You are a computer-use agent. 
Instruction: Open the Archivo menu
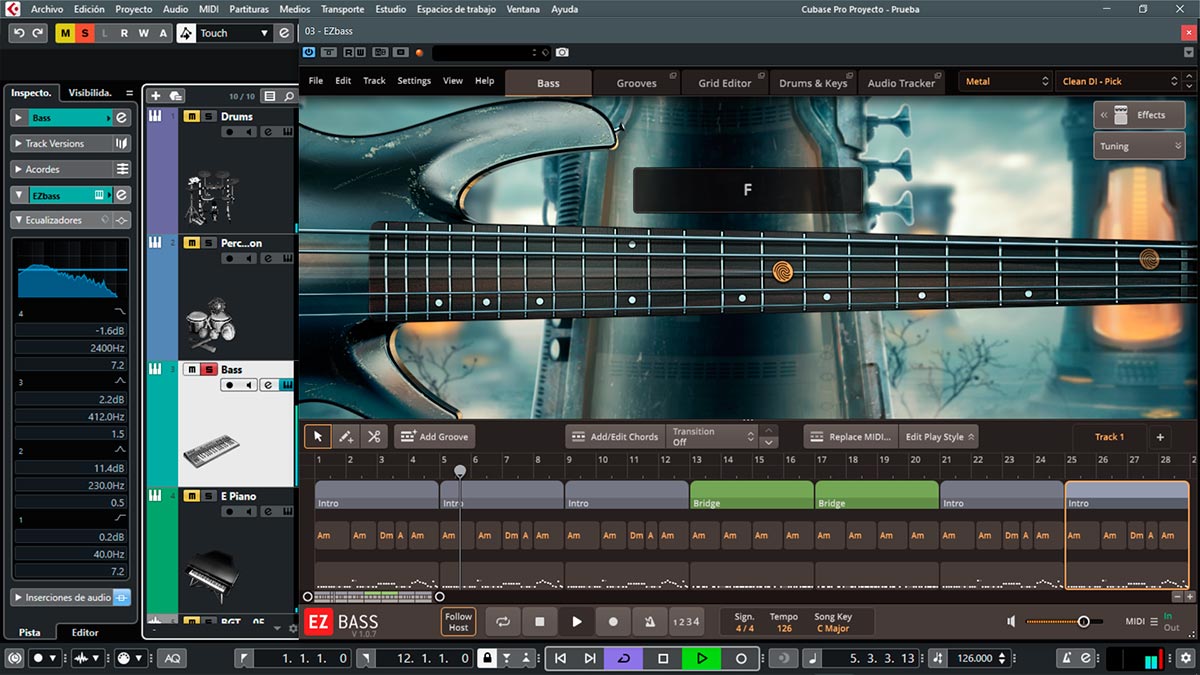click(x=47, y=9)
